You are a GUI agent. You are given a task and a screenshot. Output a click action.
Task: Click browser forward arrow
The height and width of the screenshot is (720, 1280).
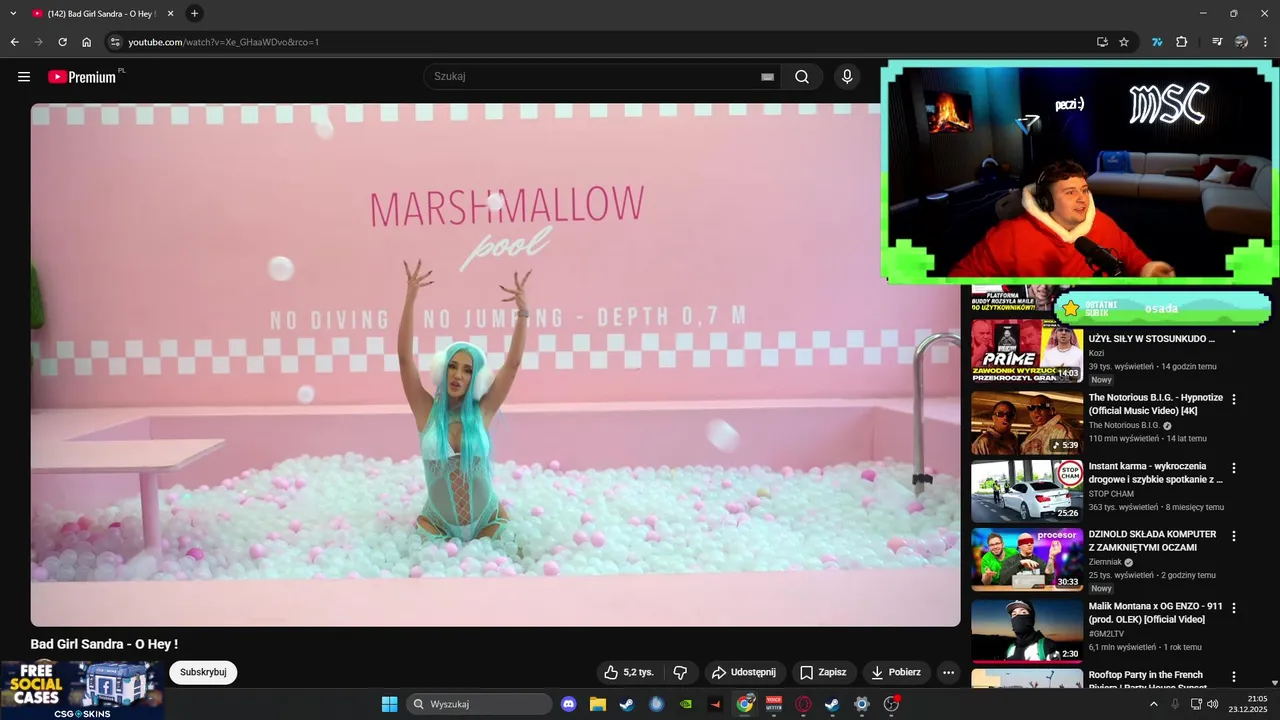[38, 42]
